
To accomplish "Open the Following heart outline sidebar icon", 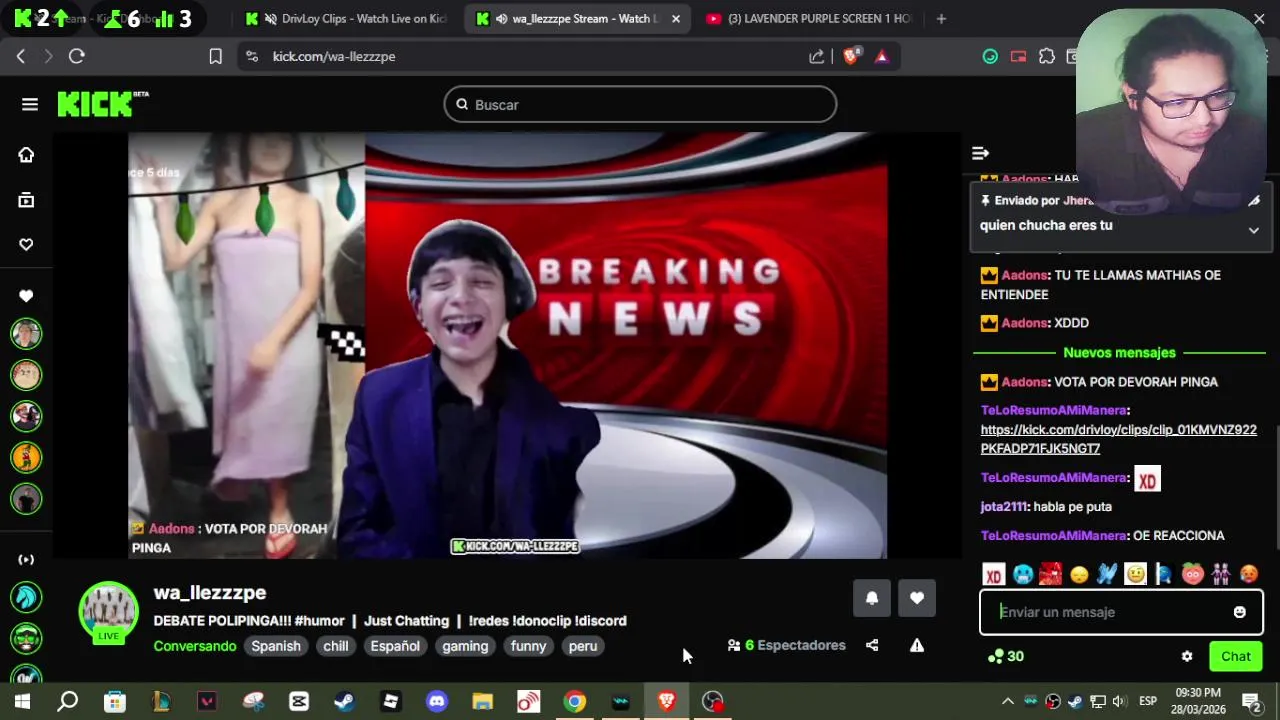I will [26, 244].
